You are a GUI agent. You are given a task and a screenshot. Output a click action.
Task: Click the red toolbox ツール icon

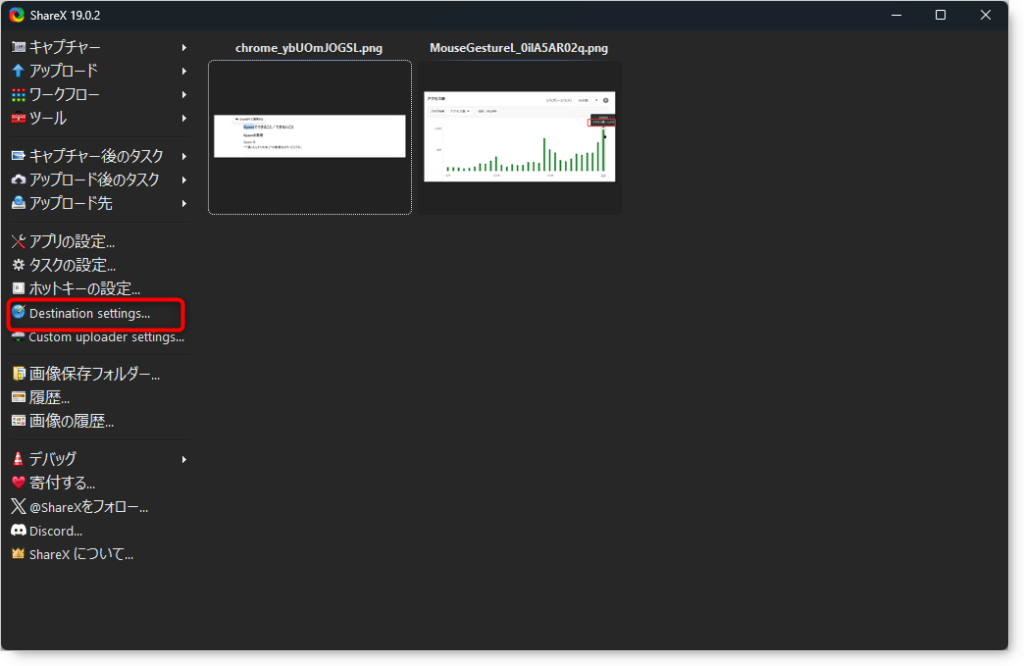[x=18, y=118]
